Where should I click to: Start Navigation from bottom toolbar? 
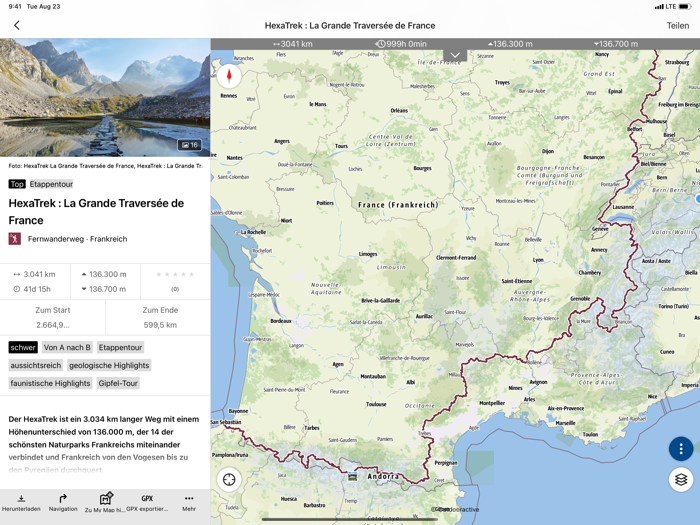(x=63, y=503)
